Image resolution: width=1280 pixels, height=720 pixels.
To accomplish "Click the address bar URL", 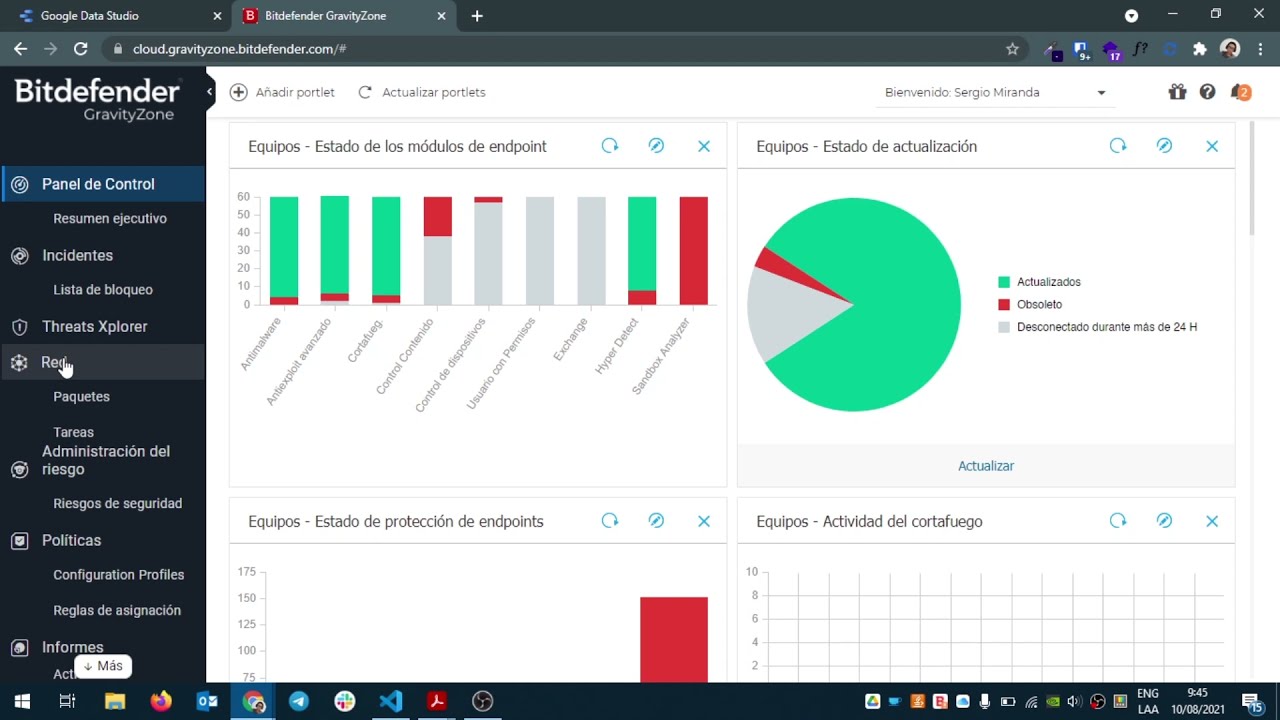I will [x=240, y=49].
